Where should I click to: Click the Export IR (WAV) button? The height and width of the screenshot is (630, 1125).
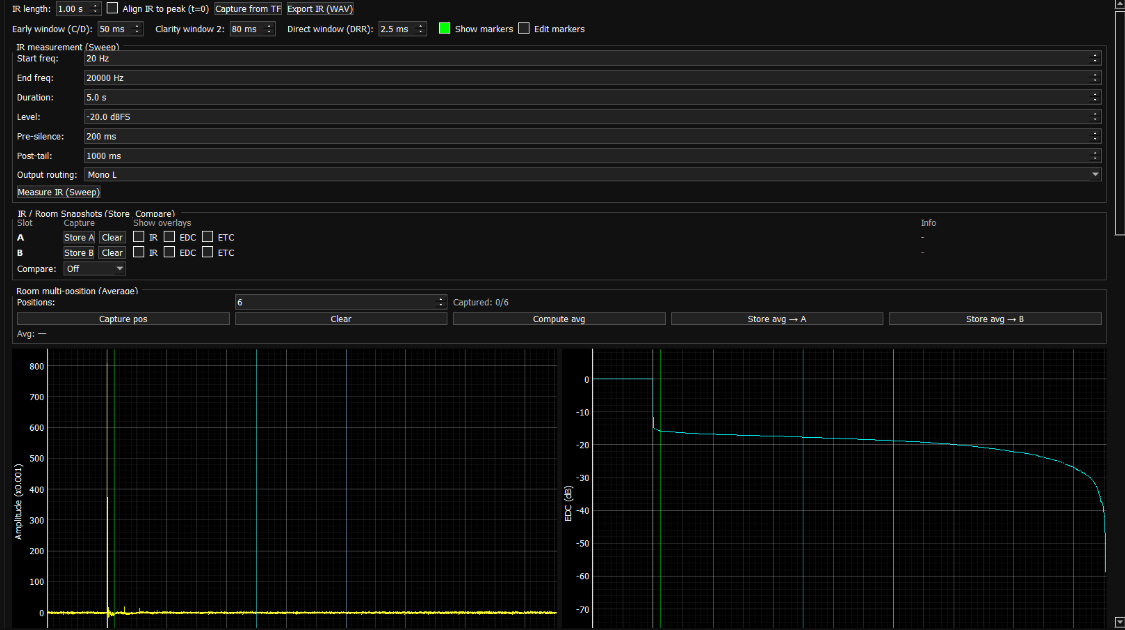[x=320, y=8]
